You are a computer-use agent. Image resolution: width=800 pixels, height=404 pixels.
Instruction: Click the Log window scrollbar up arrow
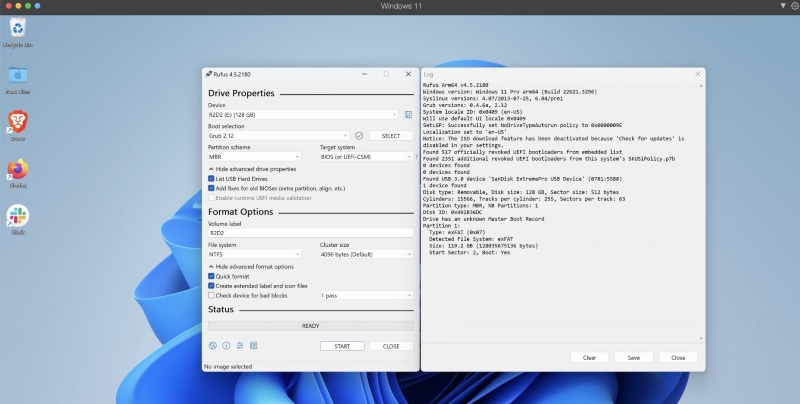[x=701, y=86]
